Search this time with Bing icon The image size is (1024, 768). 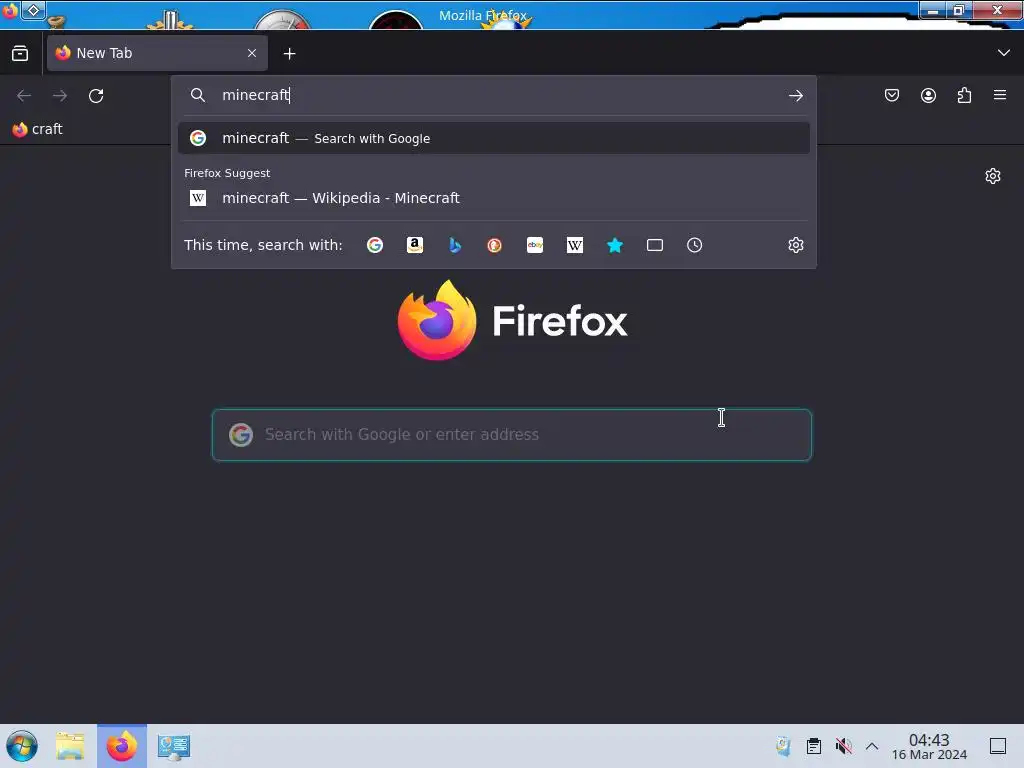455,245
